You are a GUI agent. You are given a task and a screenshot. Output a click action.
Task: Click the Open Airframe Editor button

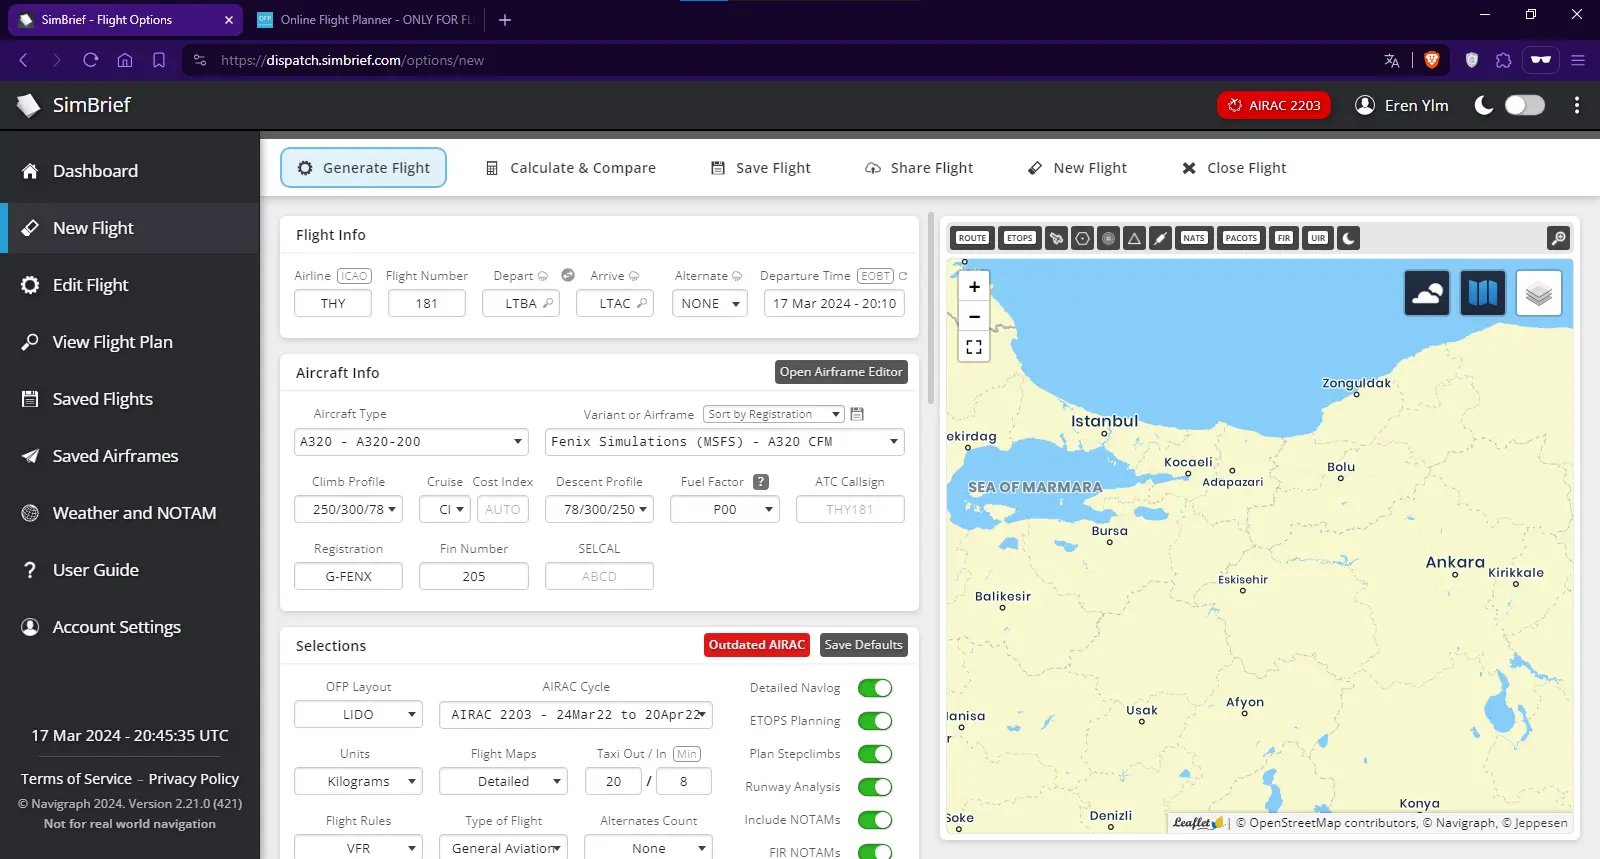point(841,372)
